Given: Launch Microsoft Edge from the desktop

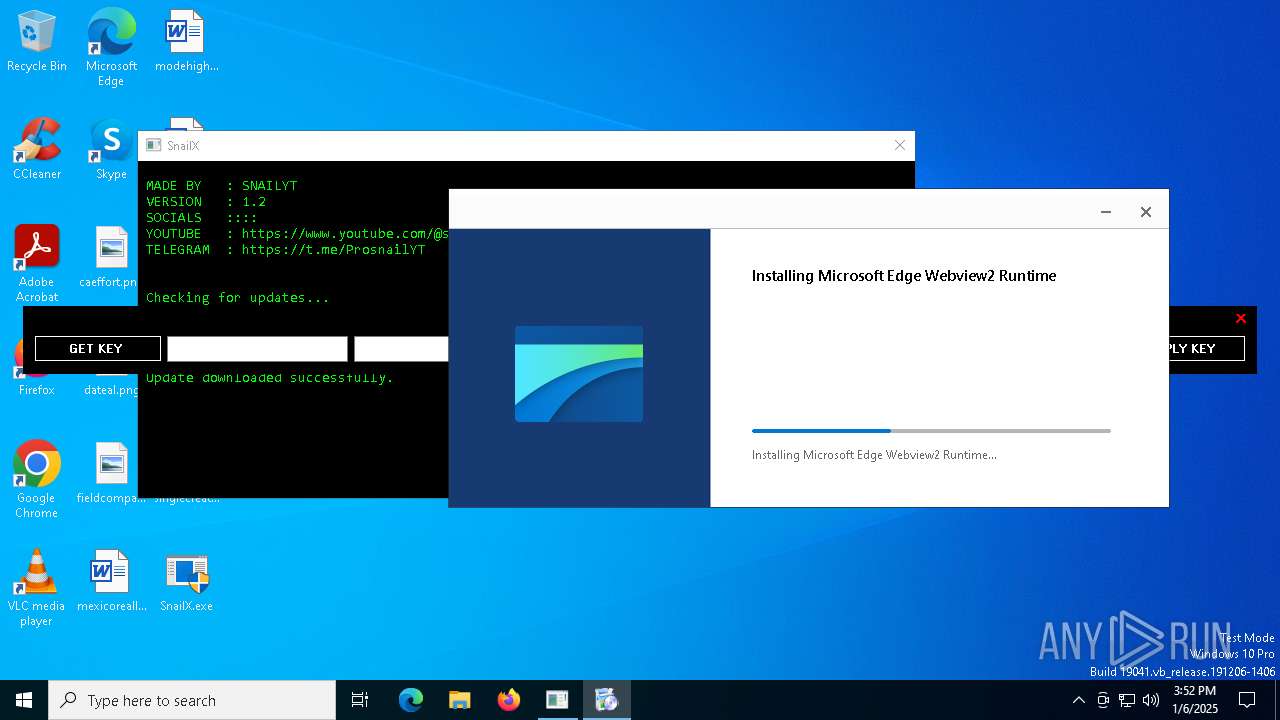Looking at the screenshot, I should pos(111,47).
